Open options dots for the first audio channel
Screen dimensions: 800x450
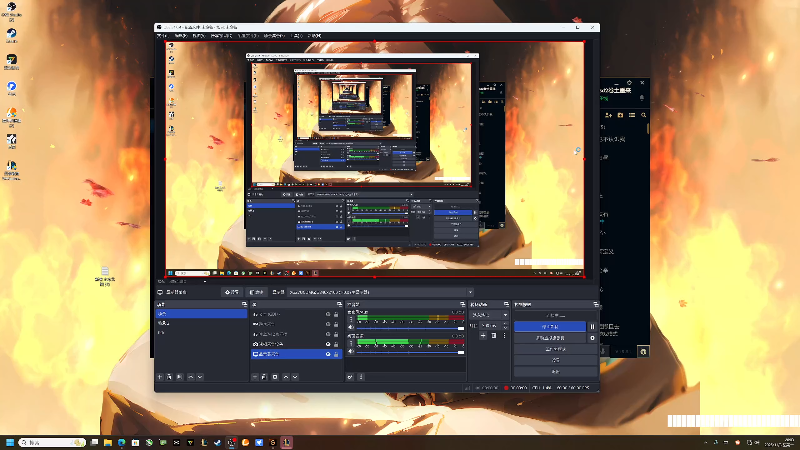[x=351, y=319]
